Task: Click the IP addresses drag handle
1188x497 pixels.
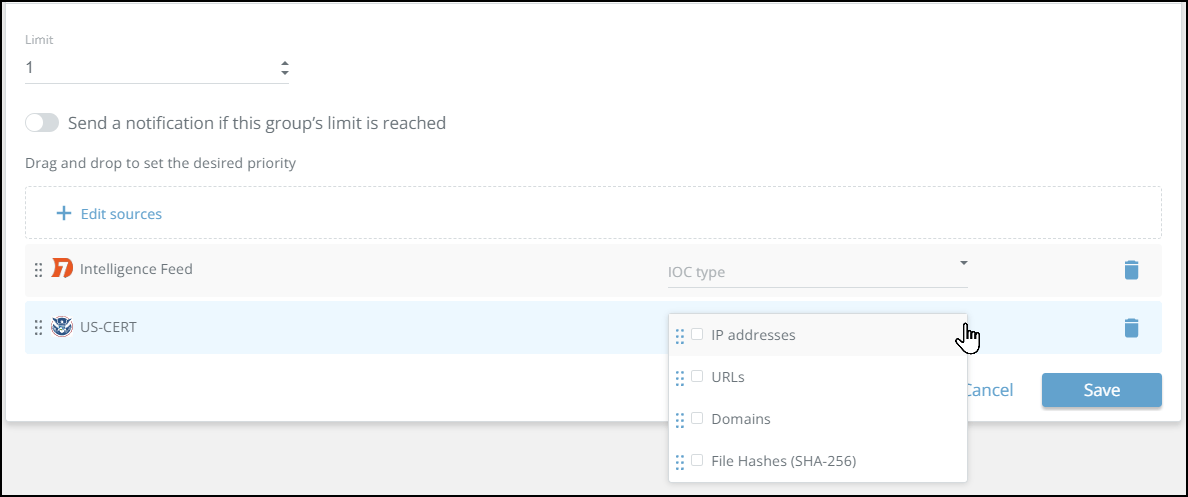Action: pyautogui.click(x=680, y=336)
